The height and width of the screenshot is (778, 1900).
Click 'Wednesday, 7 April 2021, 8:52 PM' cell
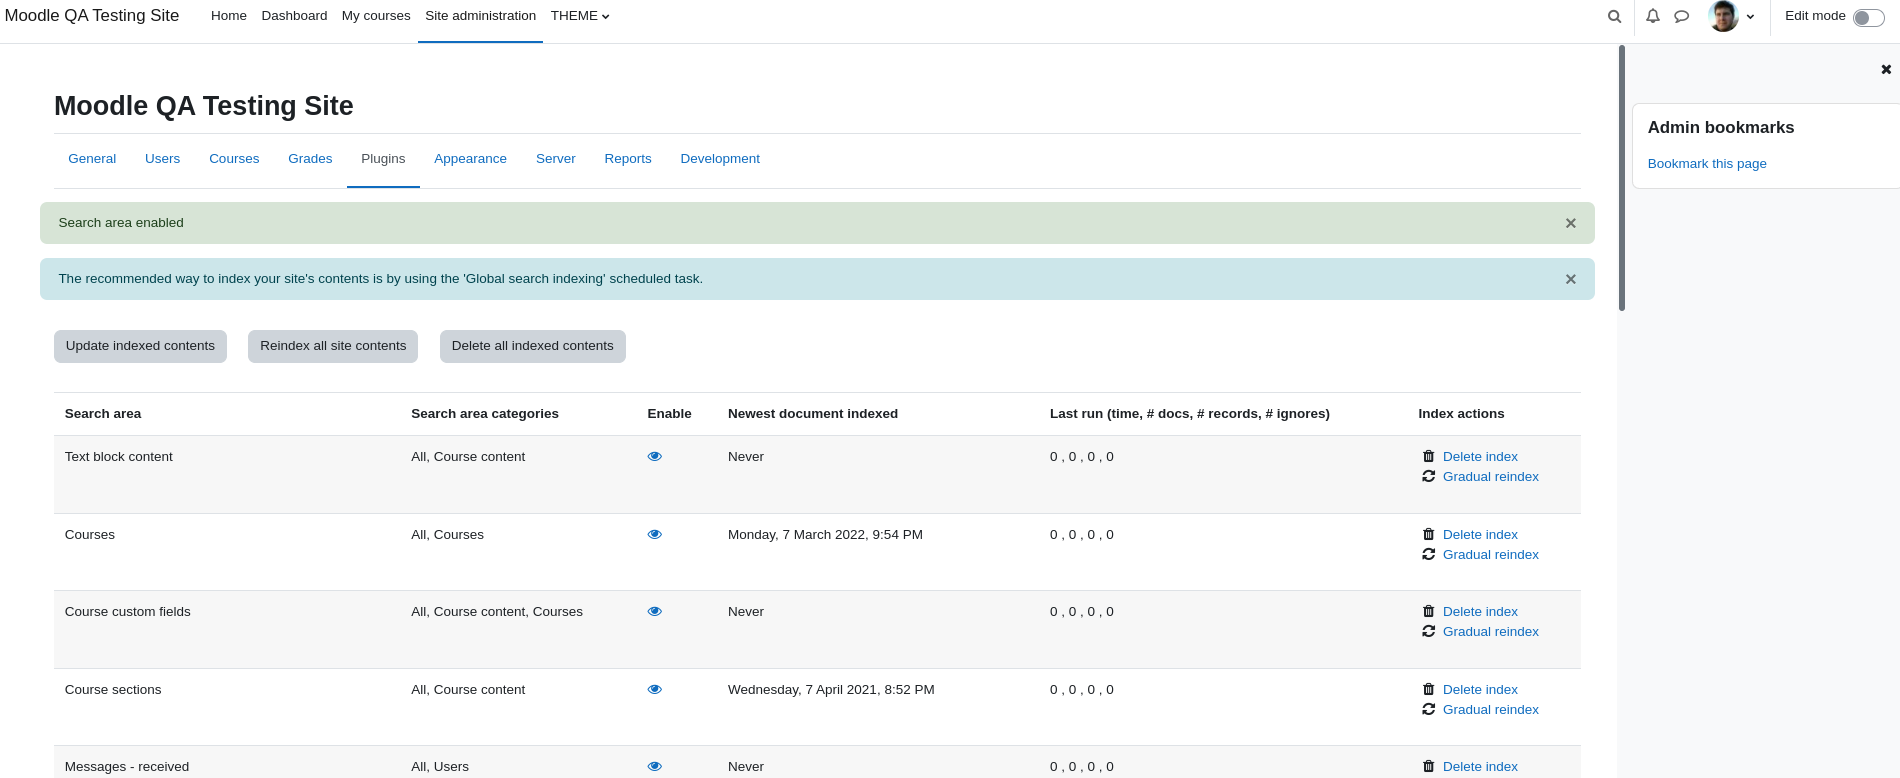click(x=831, y=690)
